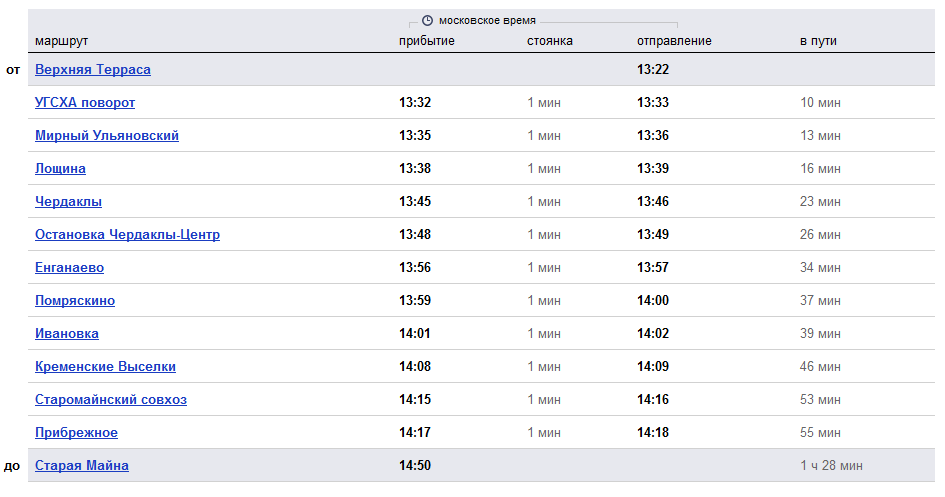945x497 pixels.
Task: Click the московское время label
Action: tap(487, 20)
